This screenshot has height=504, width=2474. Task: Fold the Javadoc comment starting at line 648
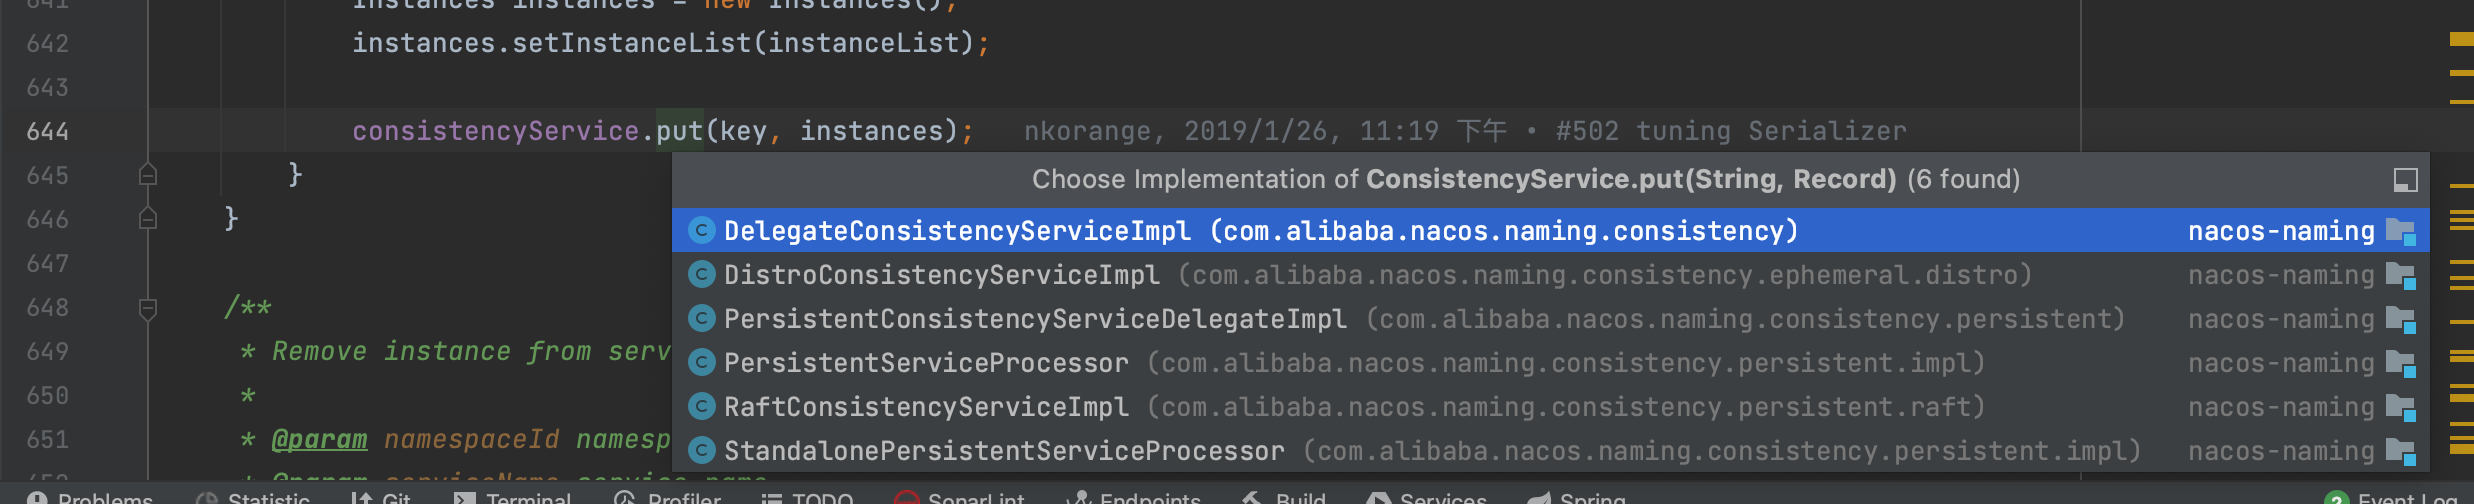coord(148,308)
